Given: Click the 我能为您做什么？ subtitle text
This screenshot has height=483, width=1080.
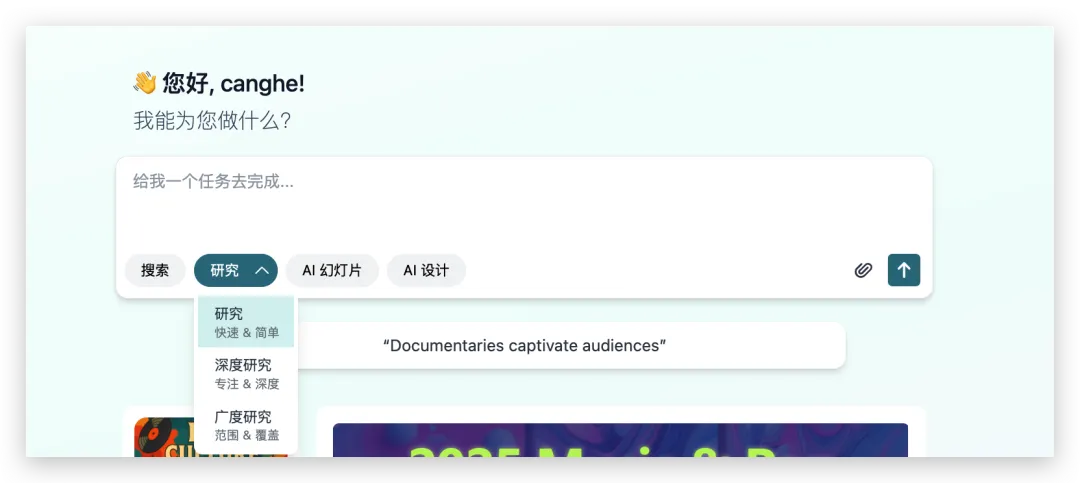Looking at the screenshot, I should pos(212,121).
